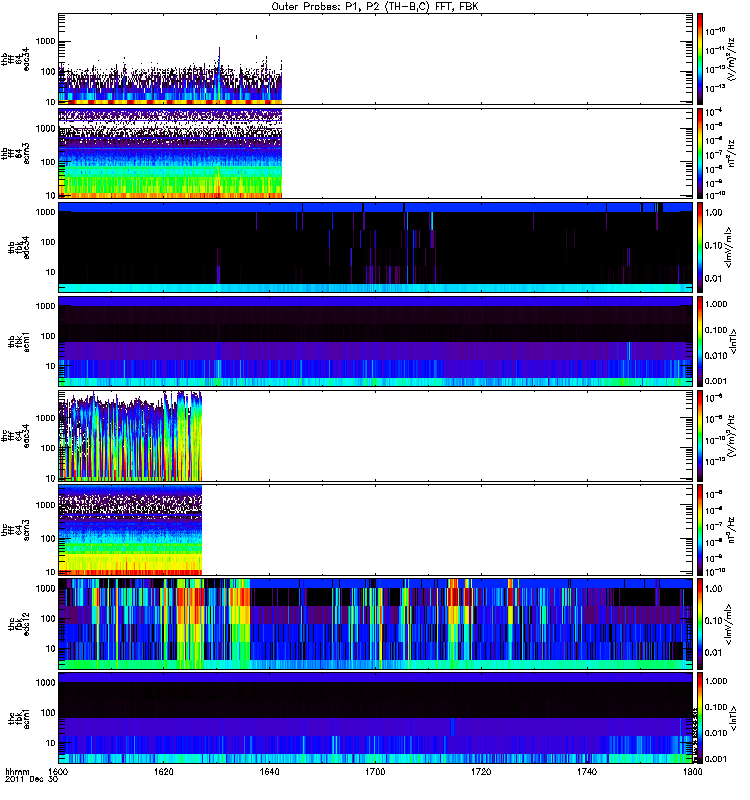Select the 1620 time axis label

click(164, 772)
